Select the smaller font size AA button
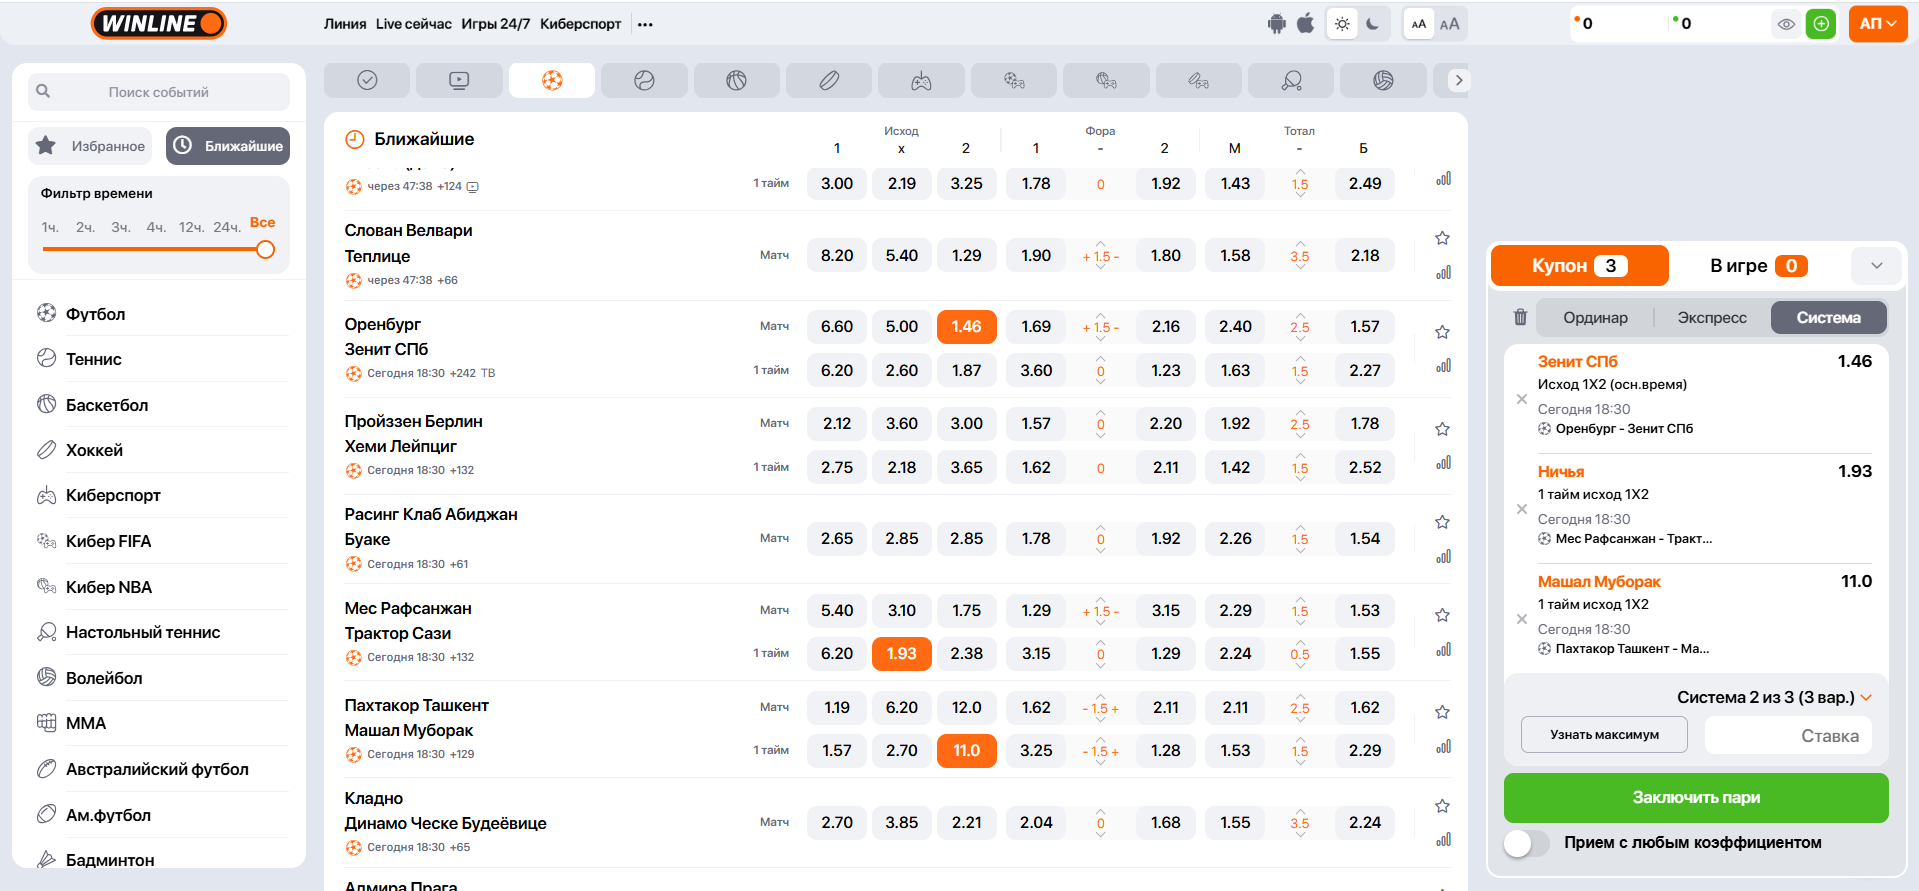The image size is (1919, 891). (1419, 24)
